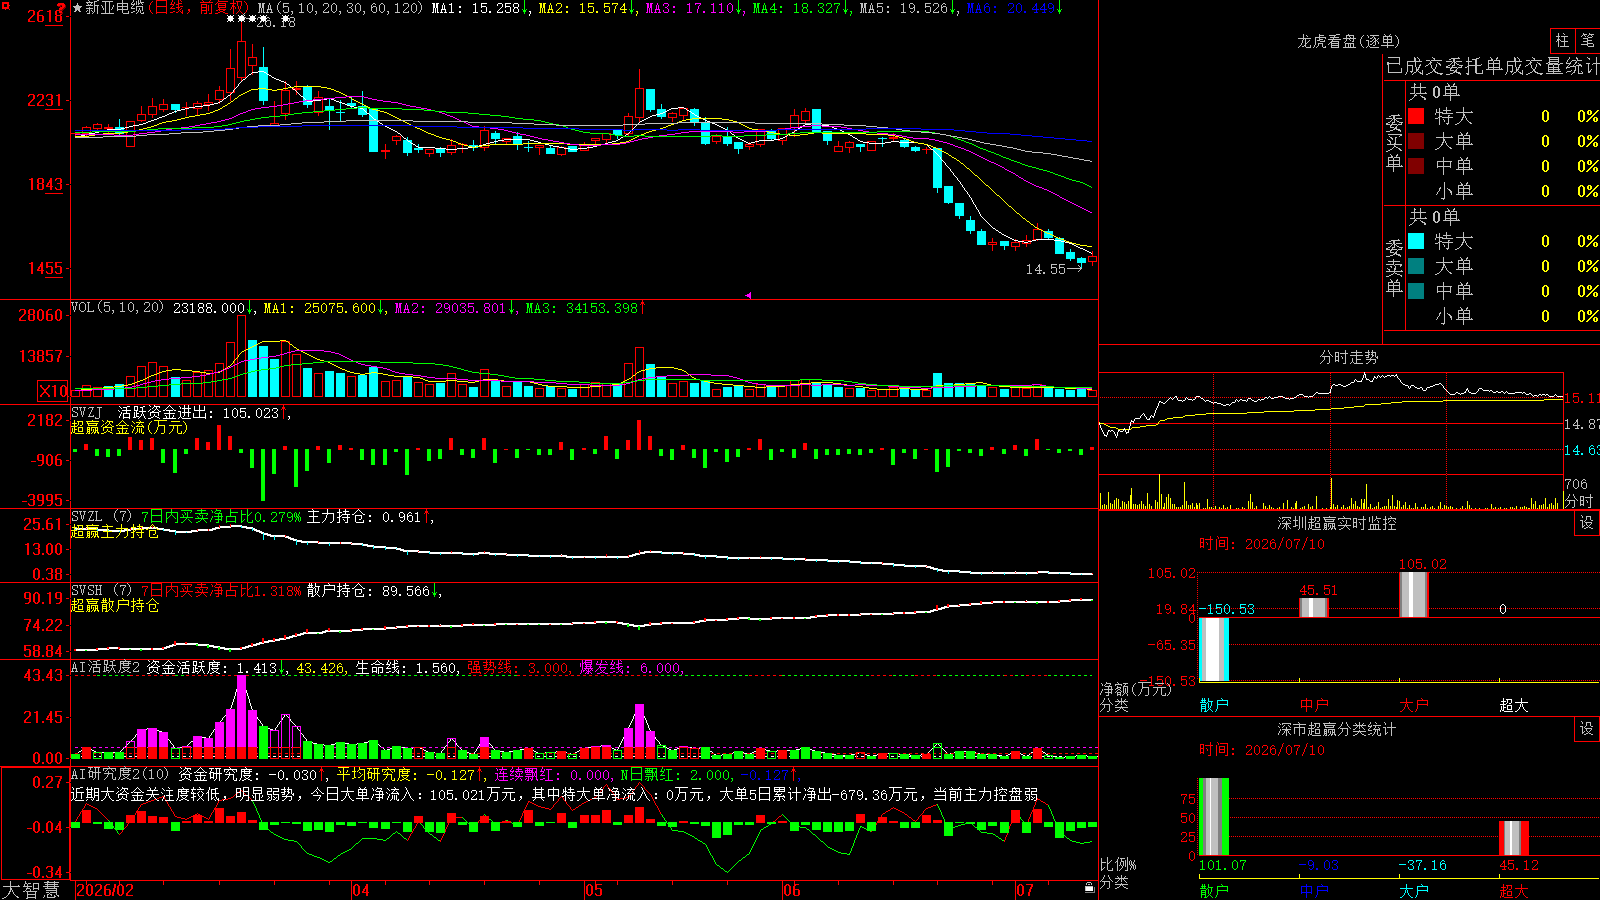Click the cyan 特大 sell-order color swatch
The height and width of the screenshot is (900, 1600).
1416,241
